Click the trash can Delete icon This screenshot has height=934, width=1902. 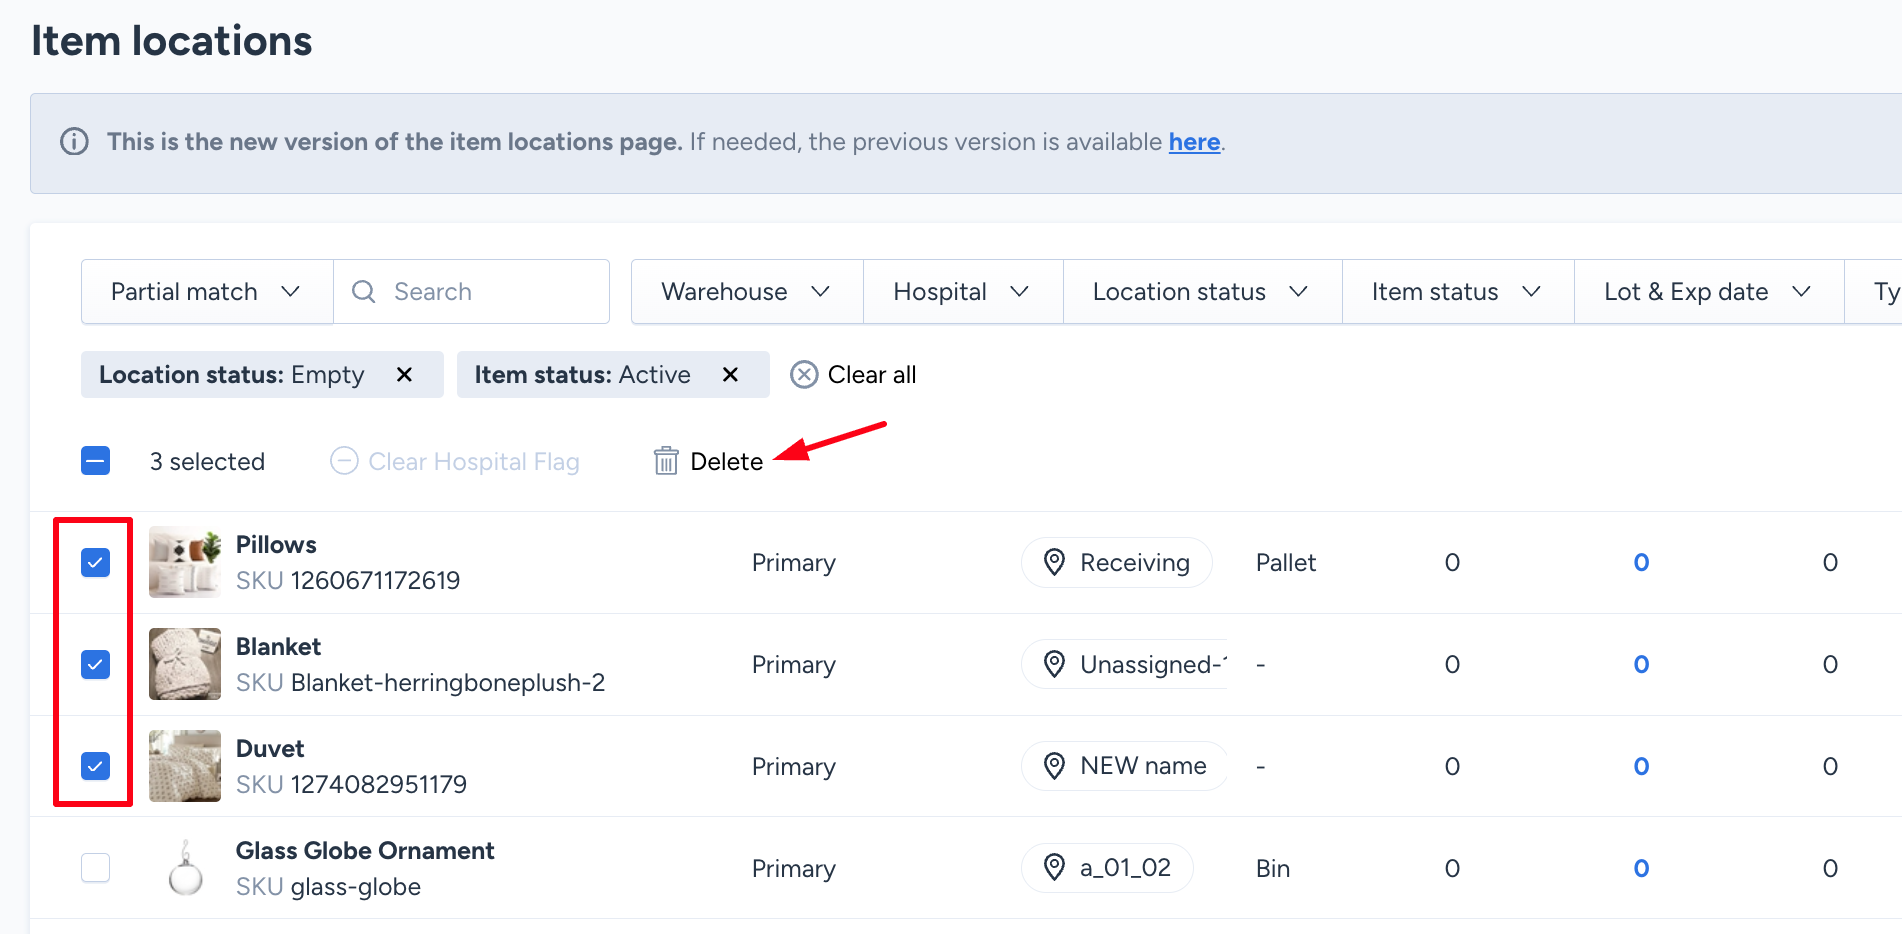(x=666, y=461)
